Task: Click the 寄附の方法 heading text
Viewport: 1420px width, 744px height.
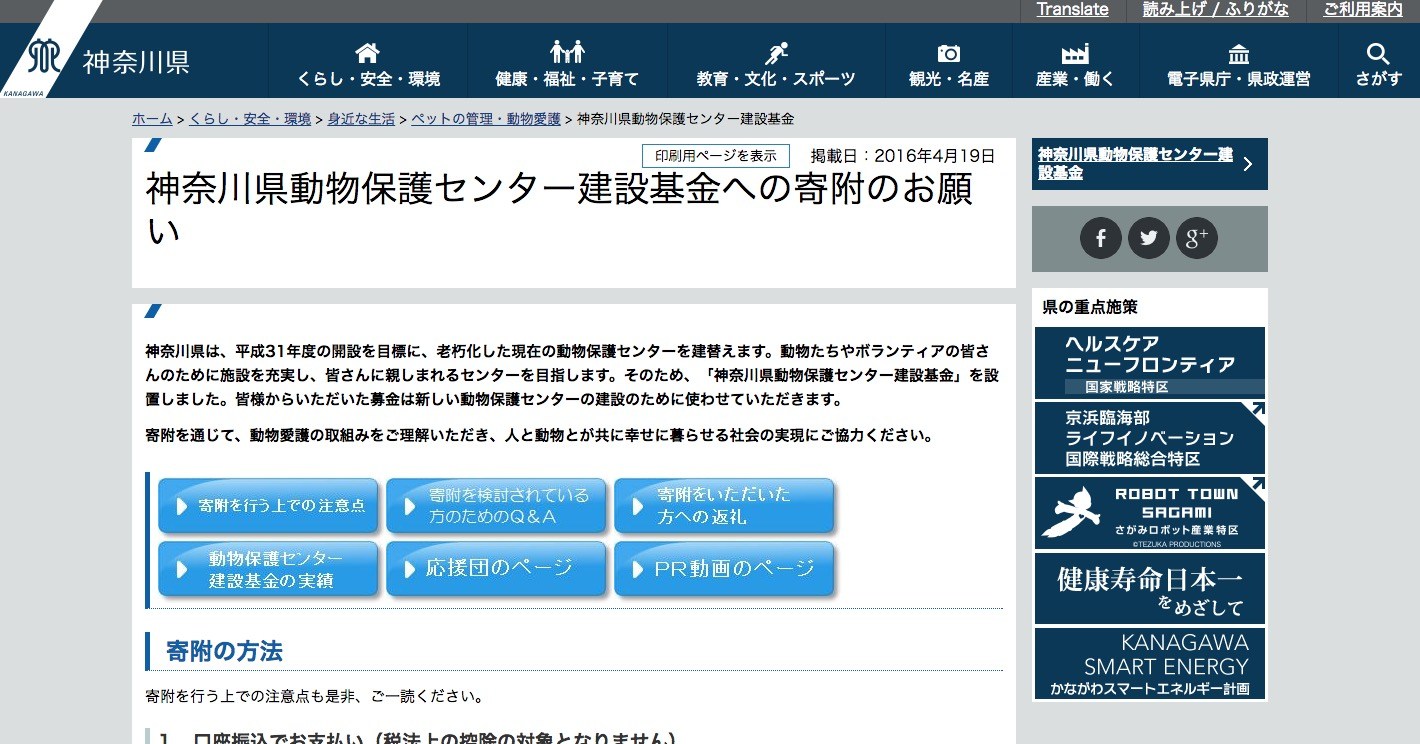Action: point(224,652)
